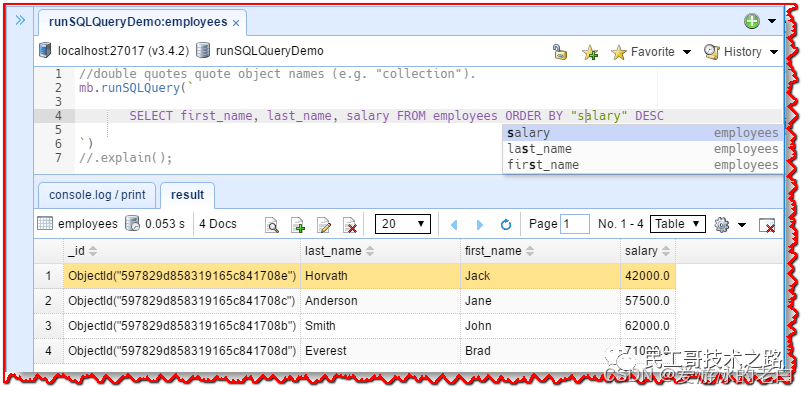Pick the first_name autocomplete suggestion
The image size is (808, 394).
(x=643, y=165)
